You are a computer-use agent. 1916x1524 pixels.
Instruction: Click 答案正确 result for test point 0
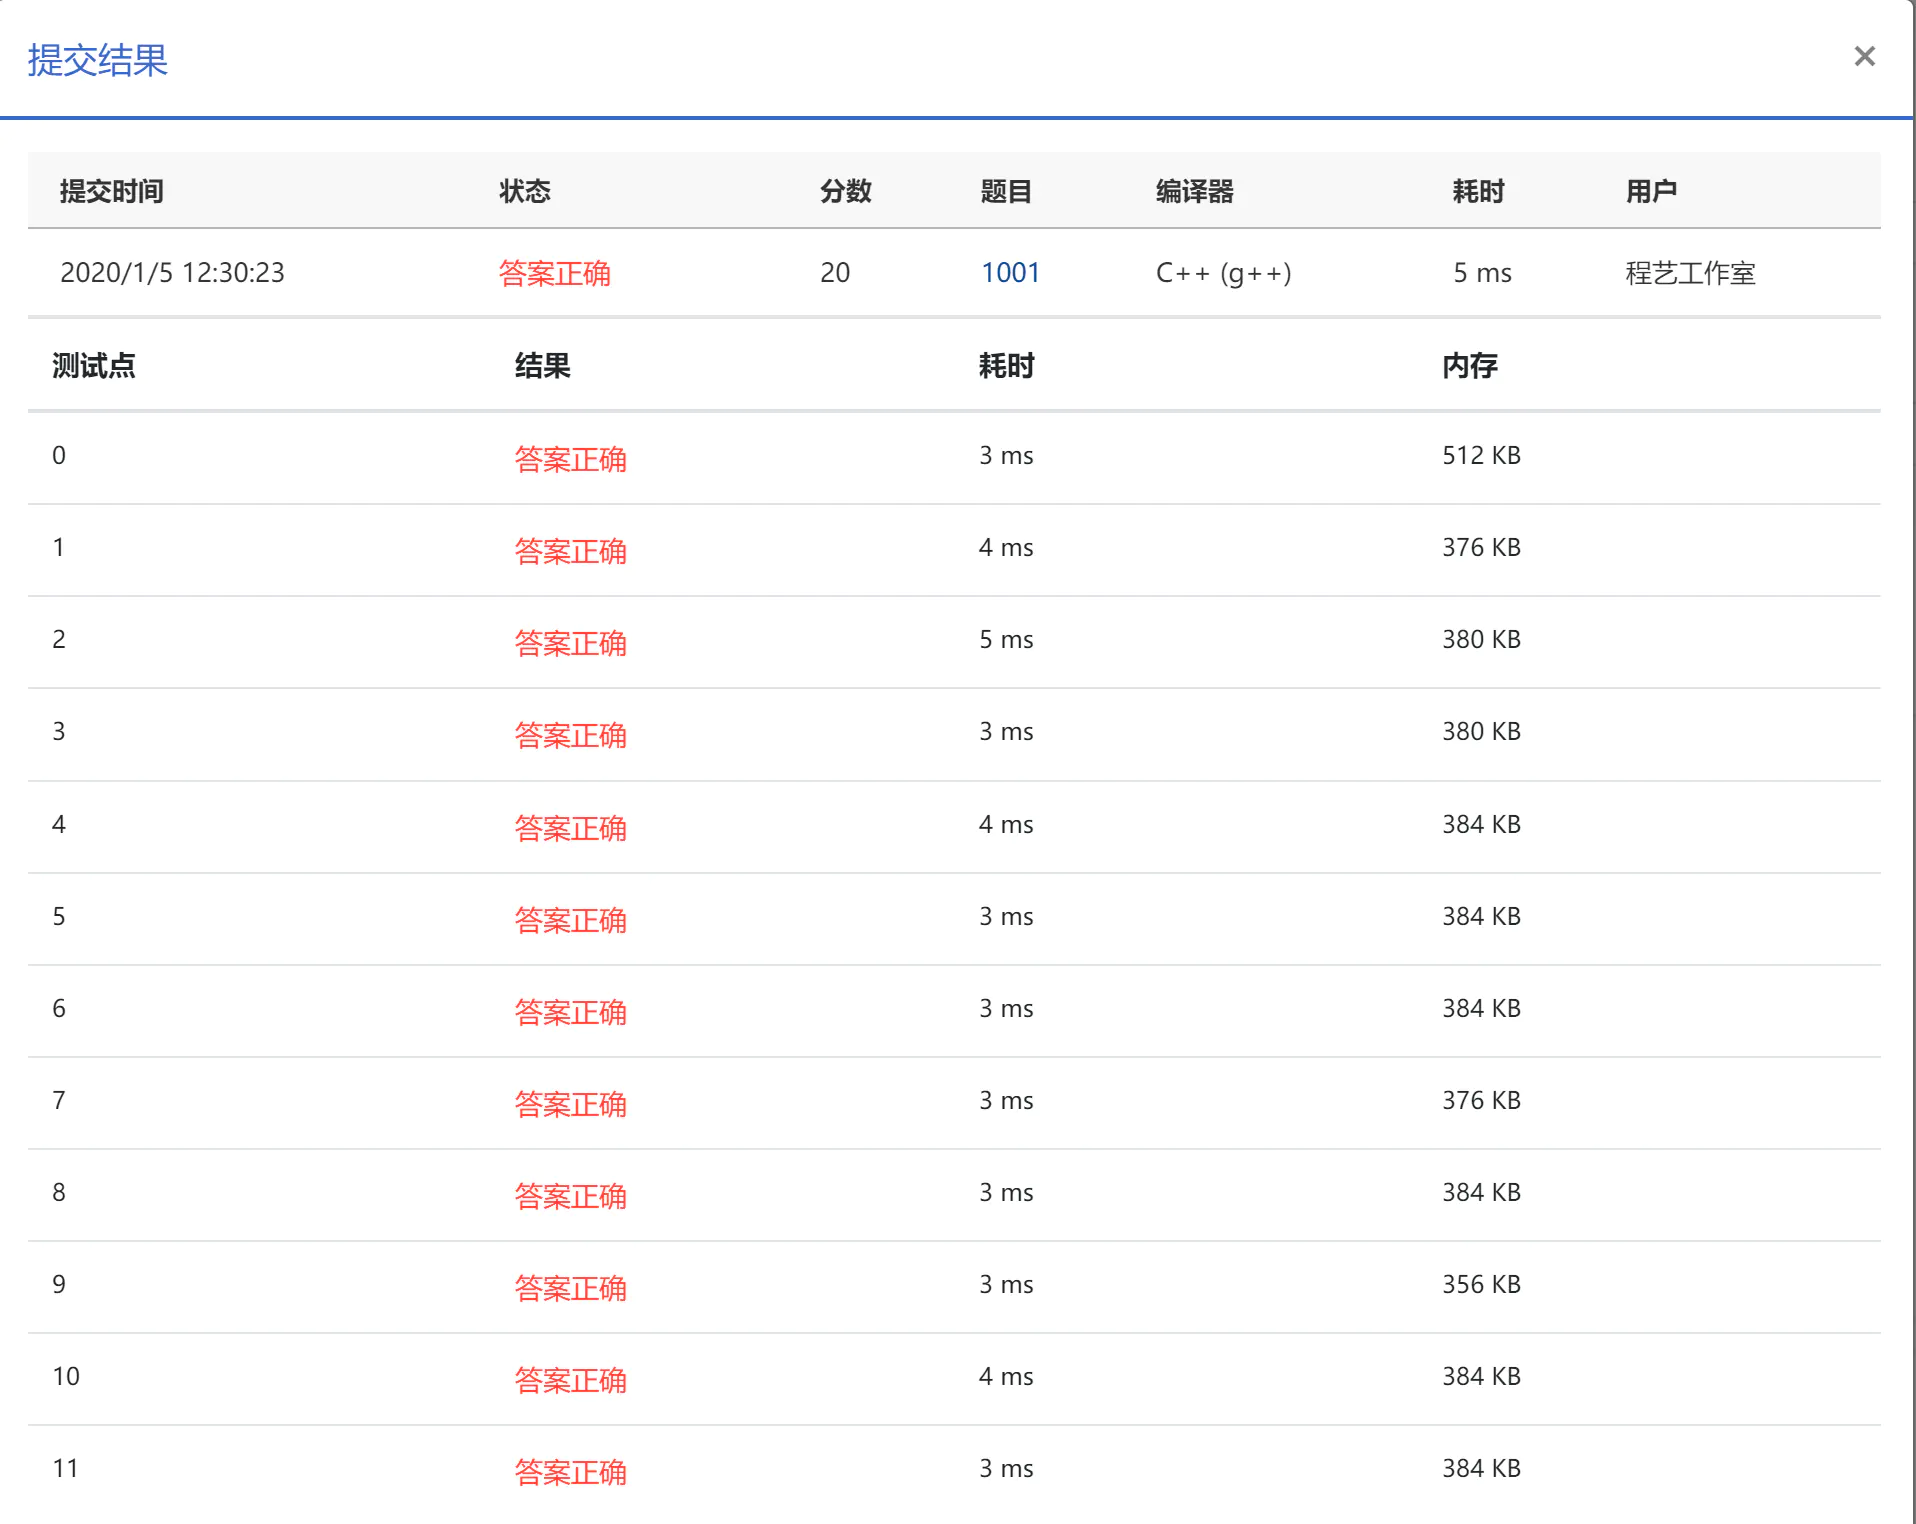[x=570, y=459]
